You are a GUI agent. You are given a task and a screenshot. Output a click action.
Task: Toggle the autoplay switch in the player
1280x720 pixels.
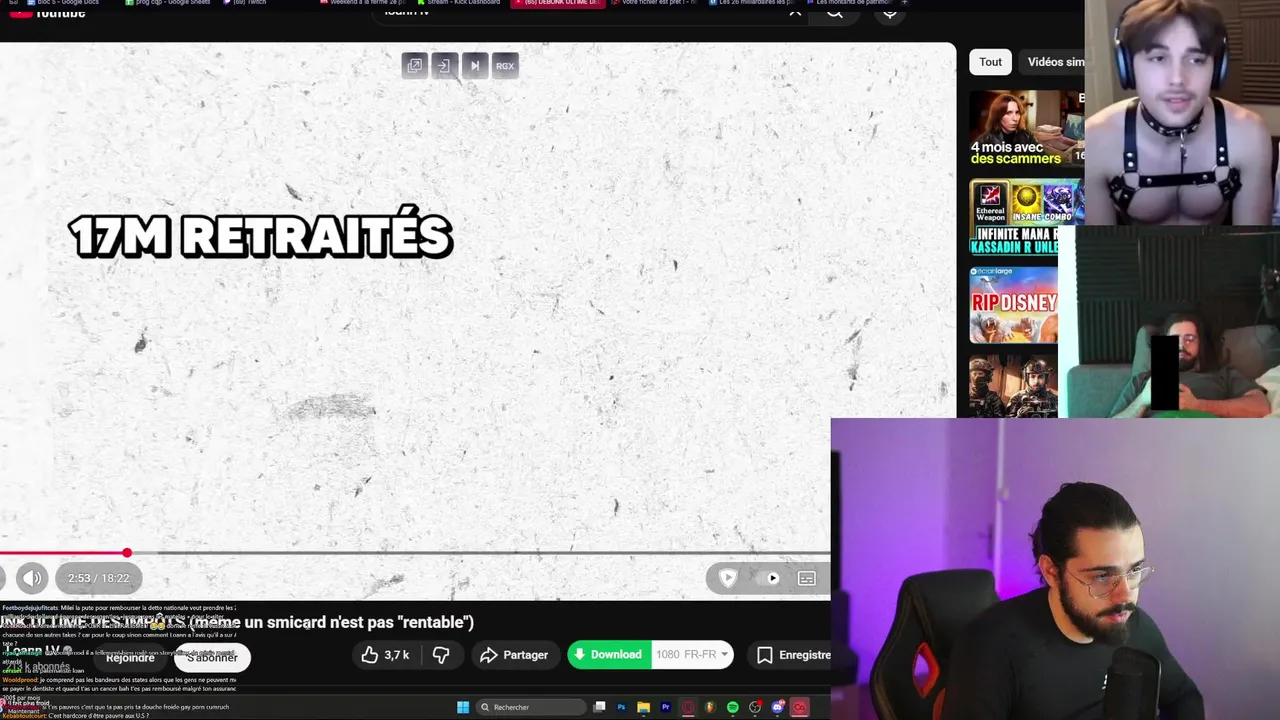click(769, 578)
